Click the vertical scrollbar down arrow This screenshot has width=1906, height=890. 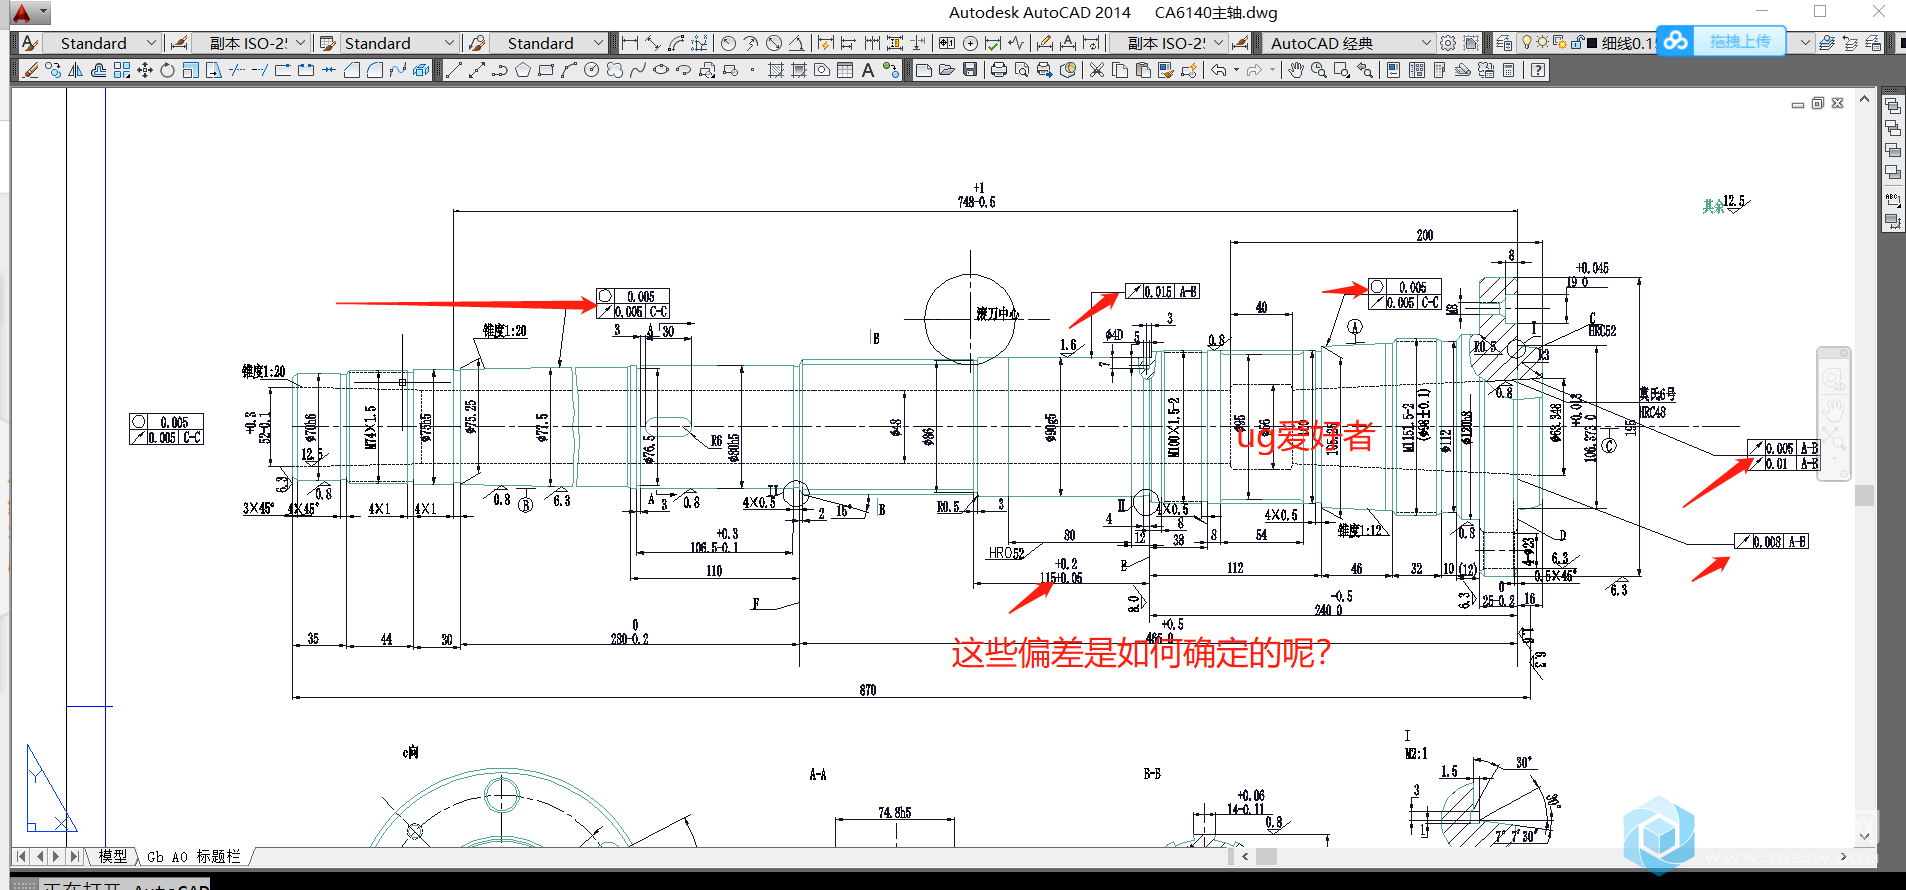coord(1864,836)
